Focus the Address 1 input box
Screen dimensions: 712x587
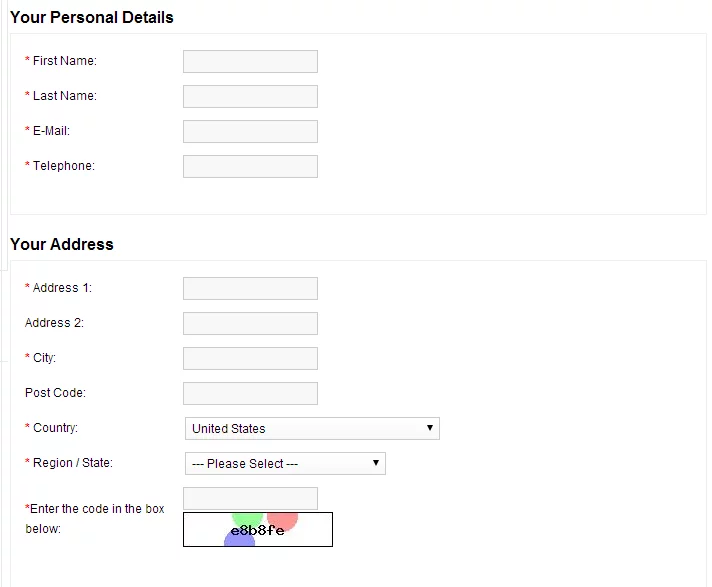250,289
